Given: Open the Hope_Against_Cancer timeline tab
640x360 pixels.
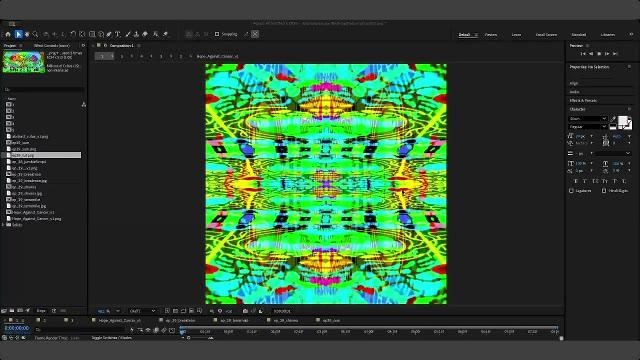Looking at the screenshot, I should [x=120, y=320].
